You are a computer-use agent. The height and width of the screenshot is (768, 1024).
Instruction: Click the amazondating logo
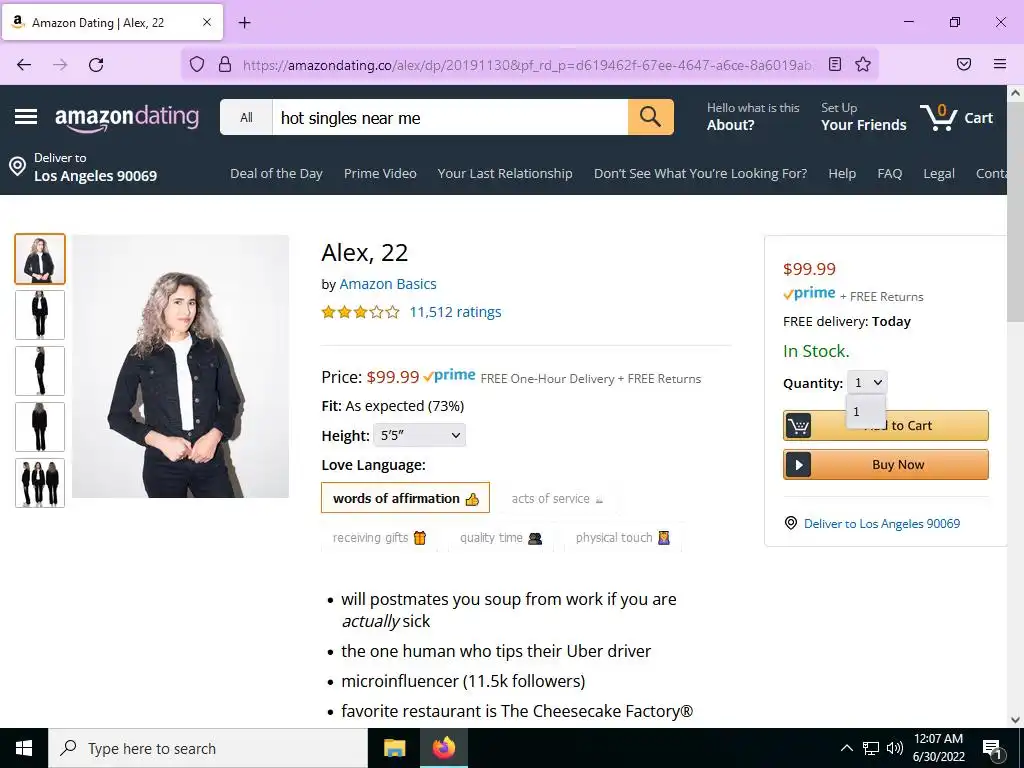[x=127, y=118]
